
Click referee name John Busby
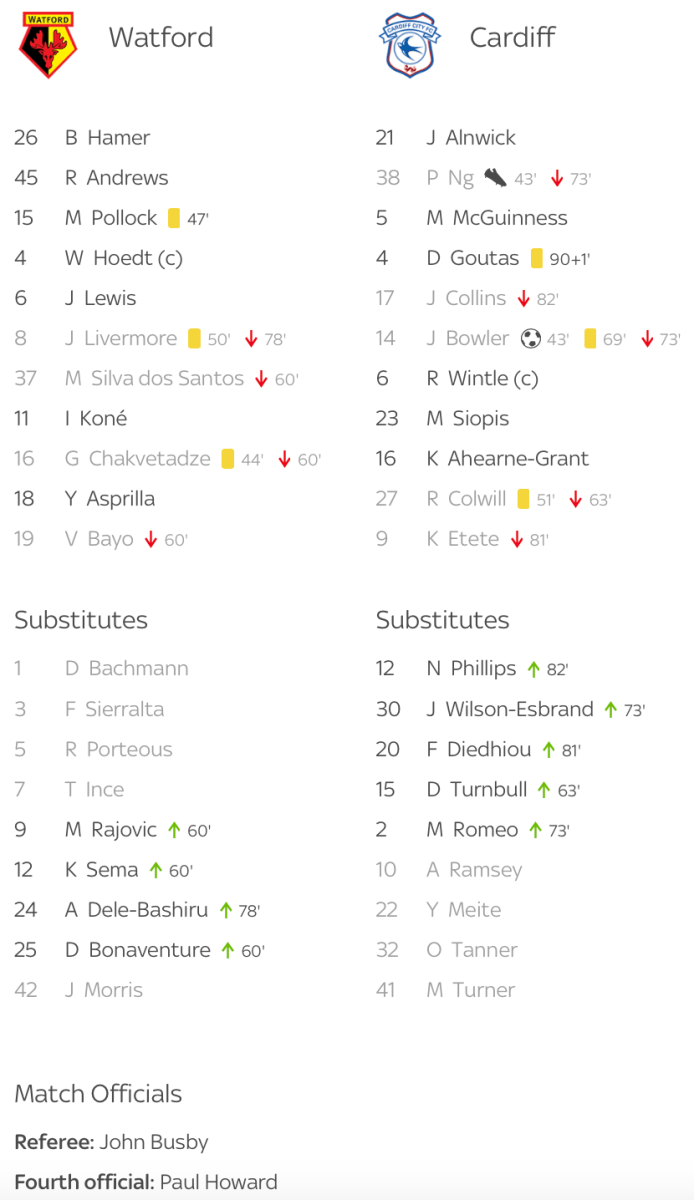click(154, 1142)
